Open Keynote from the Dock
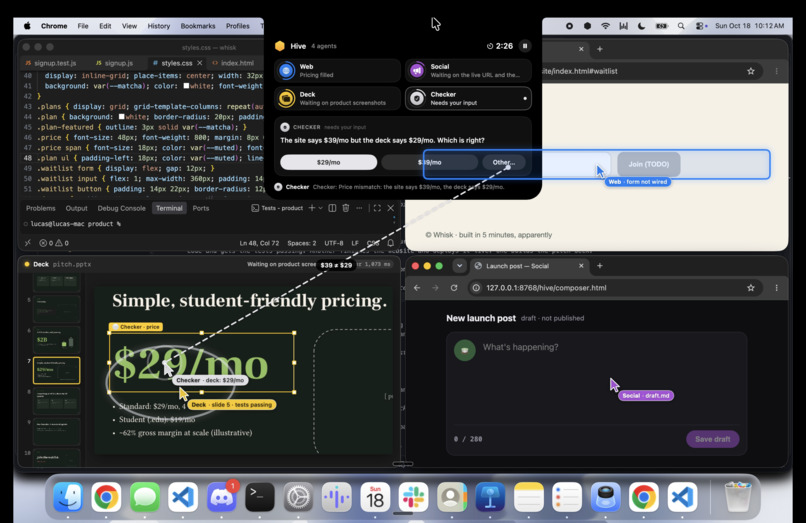The height and width of the screenshot is (523, 806). (490, 497)
